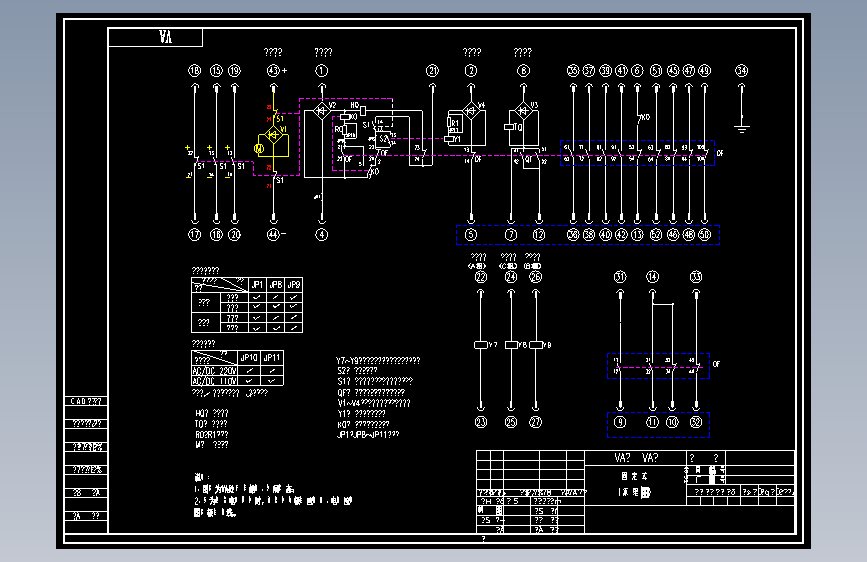The width and height of the screenshot is (867, 562).
Task: Select terminal circle numbered 18
Action: coord(195,71)
